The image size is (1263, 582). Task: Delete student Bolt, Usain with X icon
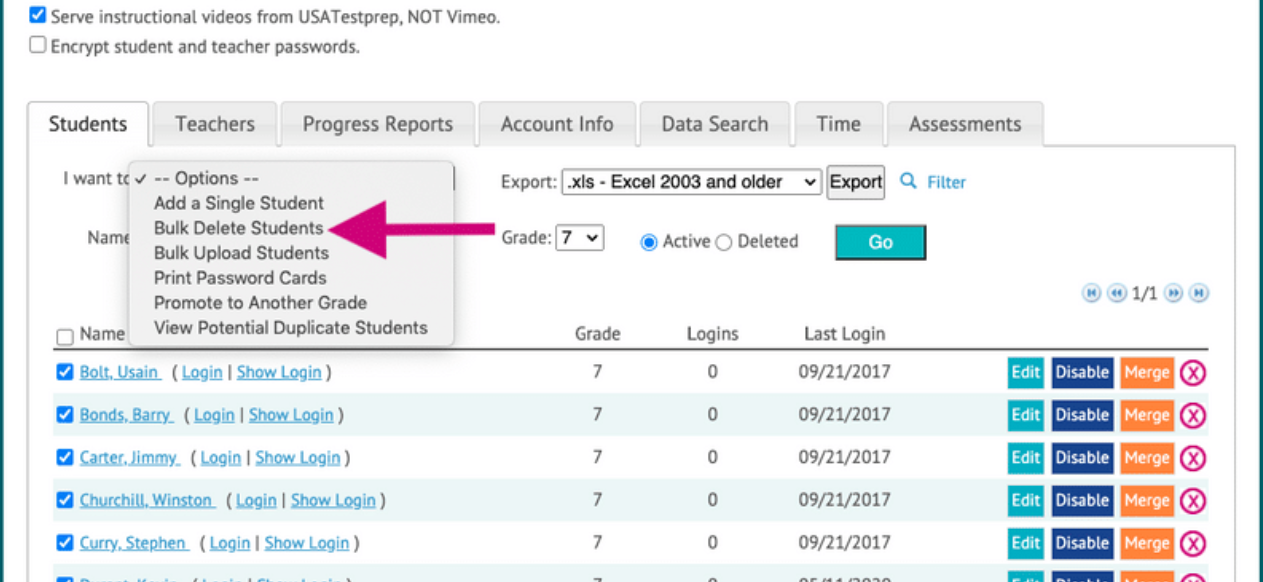tap(1193, 373)
